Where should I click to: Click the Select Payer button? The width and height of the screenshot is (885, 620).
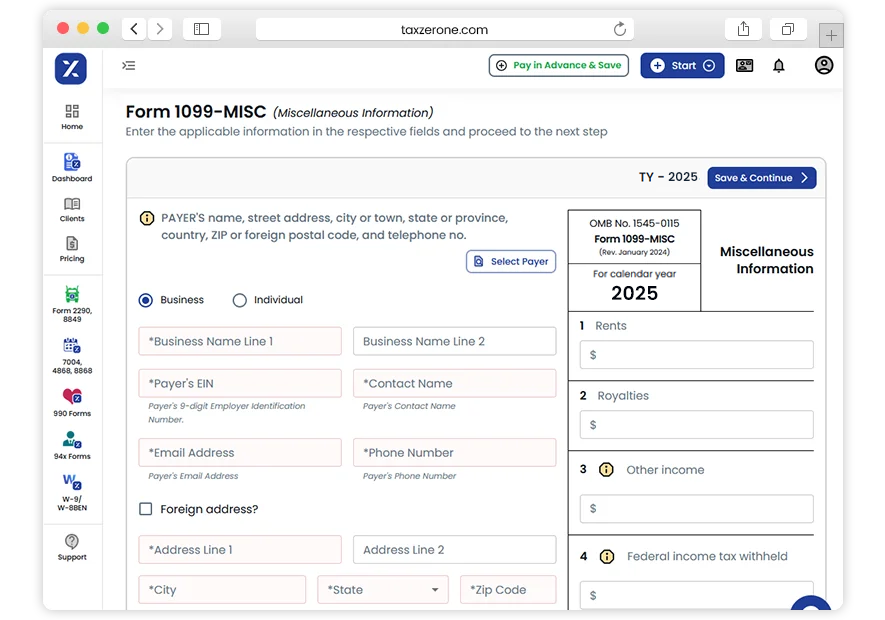point(510,261)
